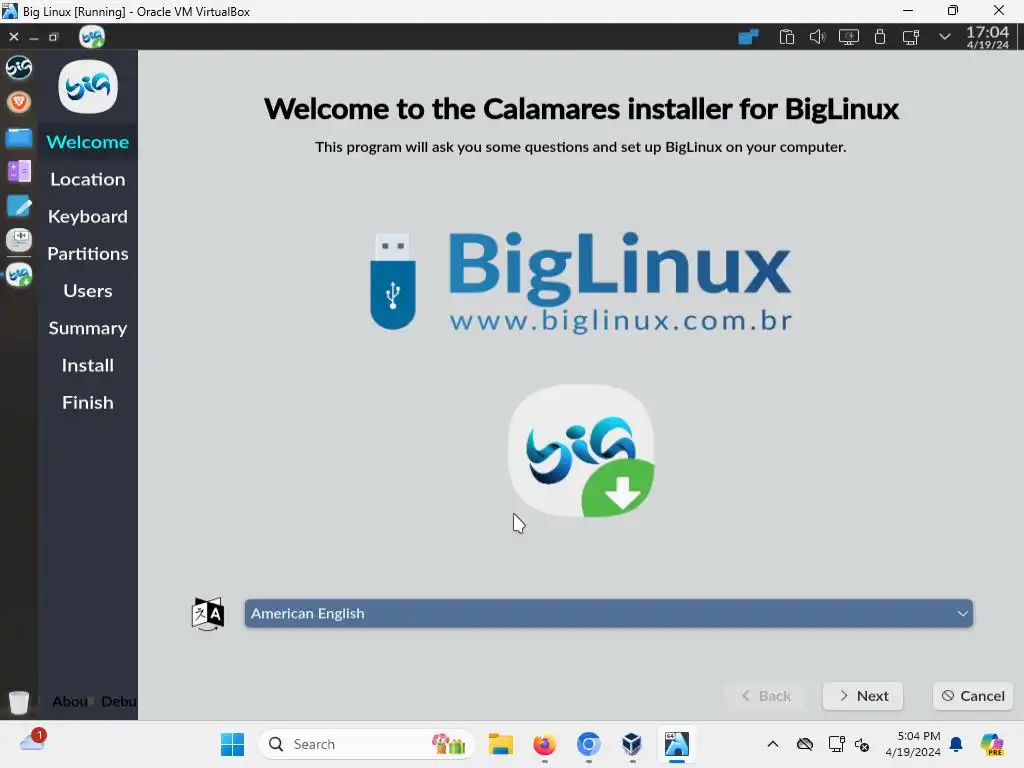Viewport: 1024px width, 768px height.
Task: Open Copilot preview from the taskbar
Action: [x=992, y=744]
